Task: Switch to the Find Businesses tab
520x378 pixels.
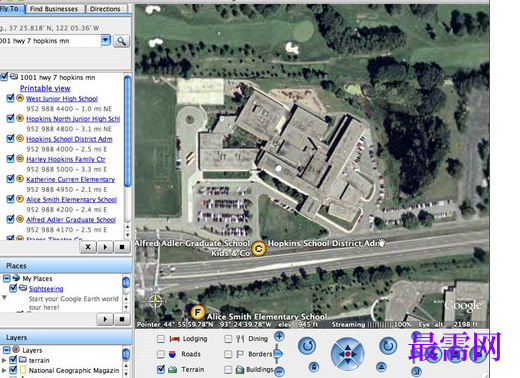Action: pyautogui.click(x=54, y=9)
